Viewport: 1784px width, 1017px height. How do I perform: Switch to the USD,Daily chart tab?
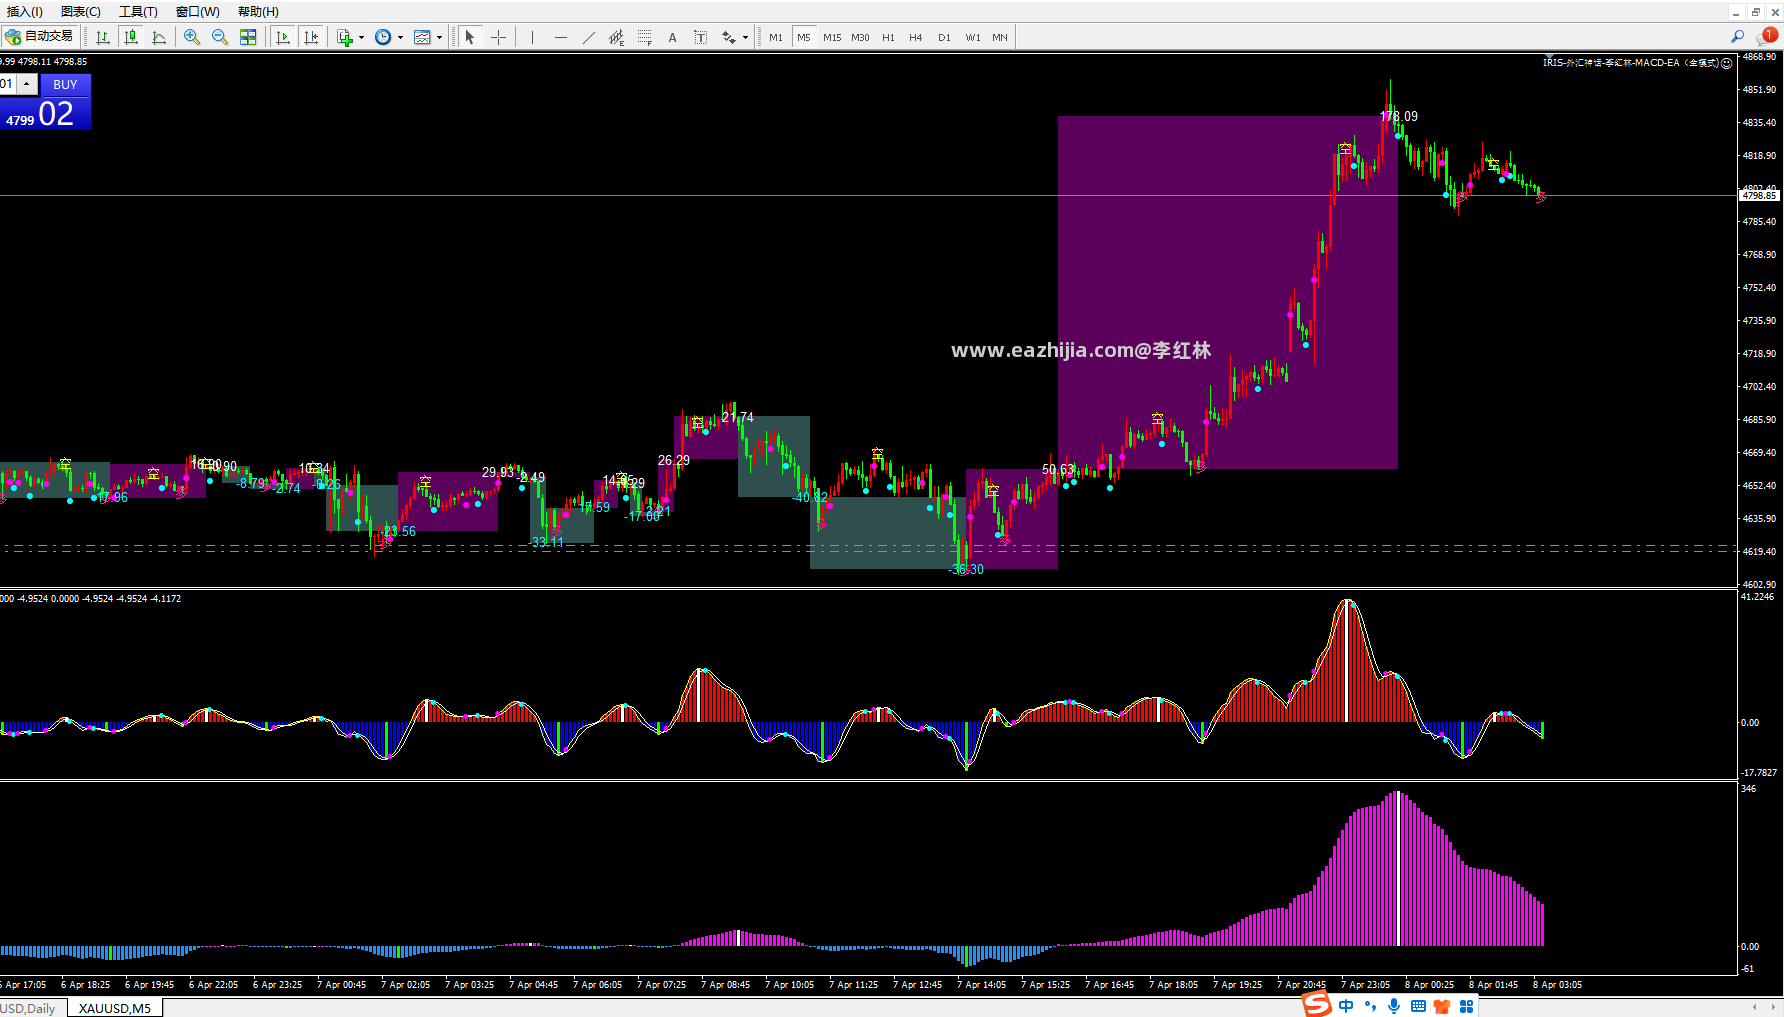(x=30, y=1008)
